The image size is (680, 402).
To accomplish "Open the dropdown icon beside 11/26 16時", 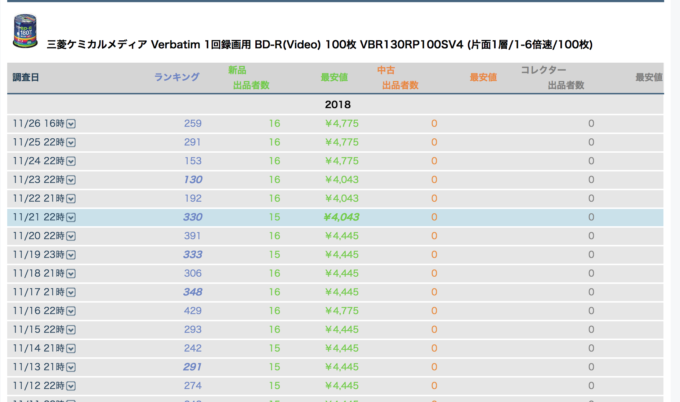I will [x=71, y=124].
